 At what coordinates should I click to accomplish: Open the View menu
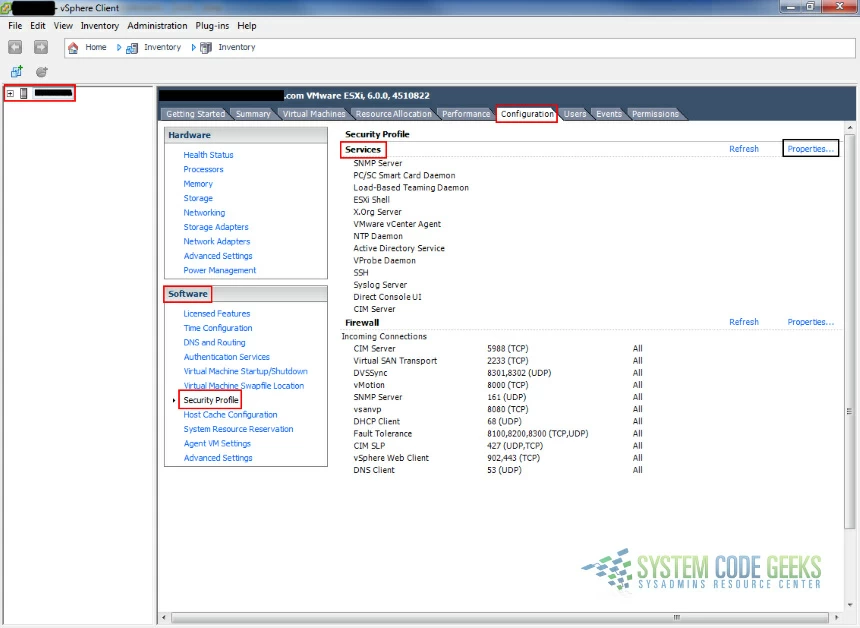click(63, 26)
